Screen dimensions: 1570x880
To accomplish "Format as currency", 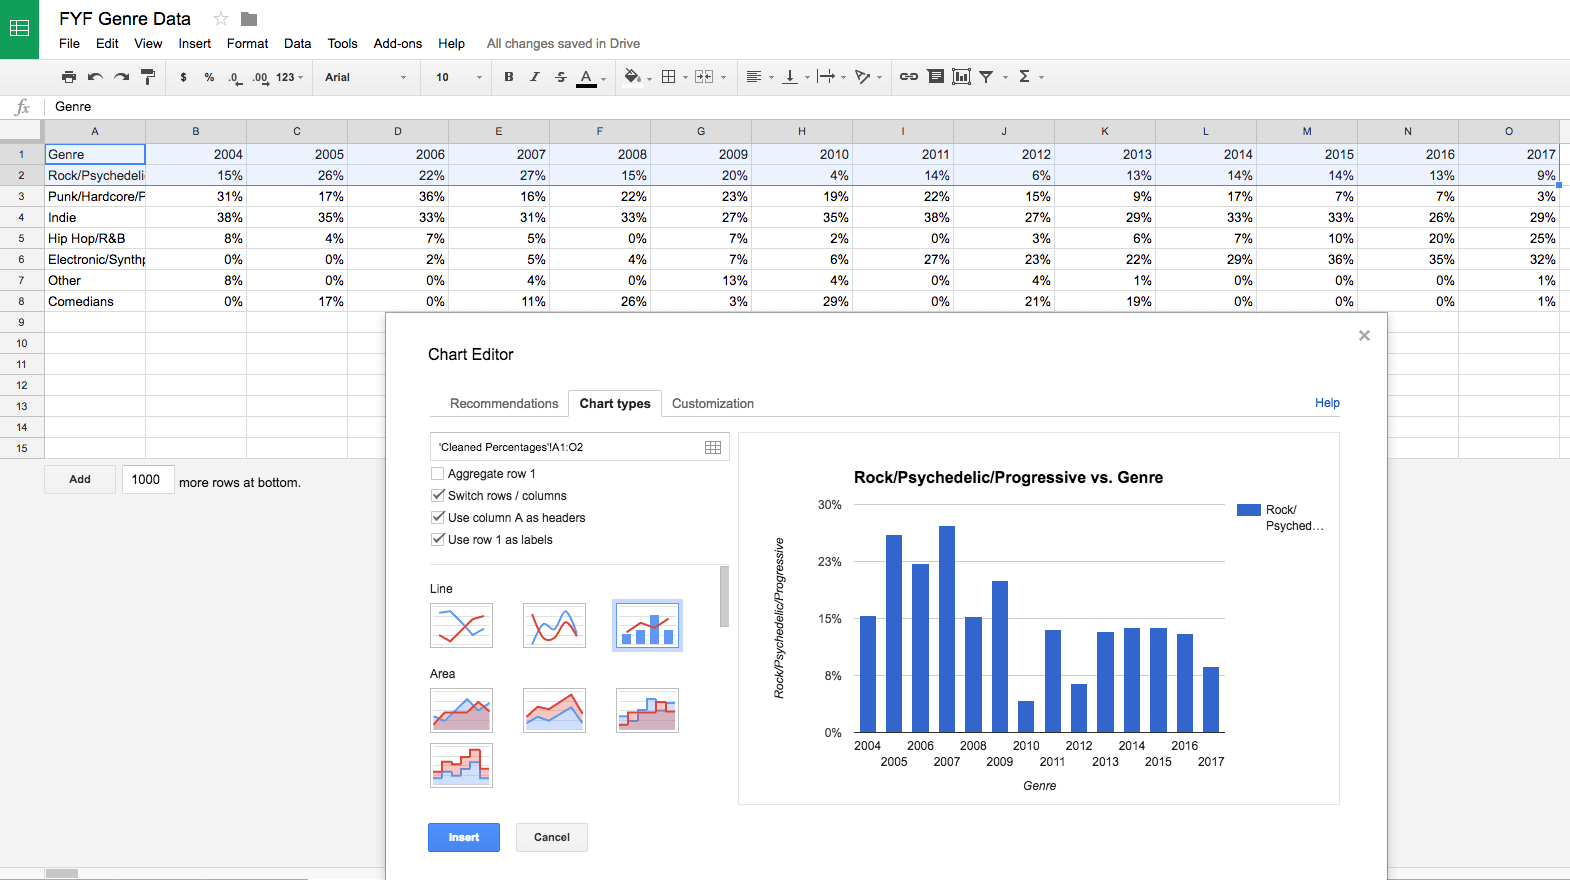I will tap(183, 77).
